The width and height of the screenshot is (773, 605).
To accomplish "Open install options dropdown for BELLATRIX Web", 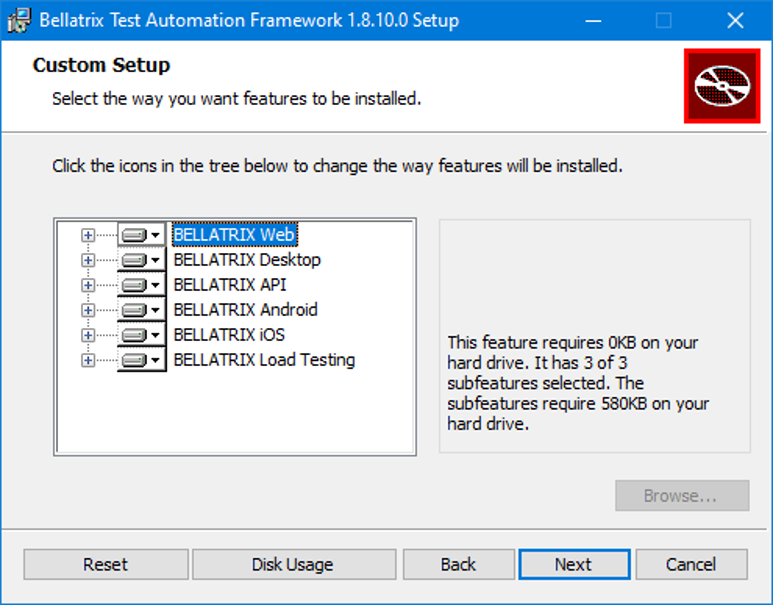I will 141,235.
